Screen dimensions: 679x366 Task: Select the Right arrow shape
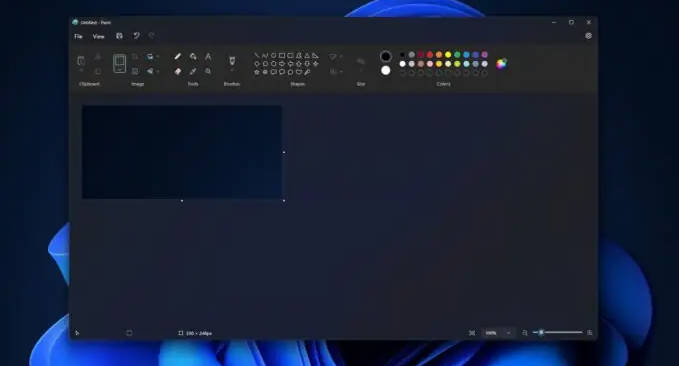click(x=282, y=64)
